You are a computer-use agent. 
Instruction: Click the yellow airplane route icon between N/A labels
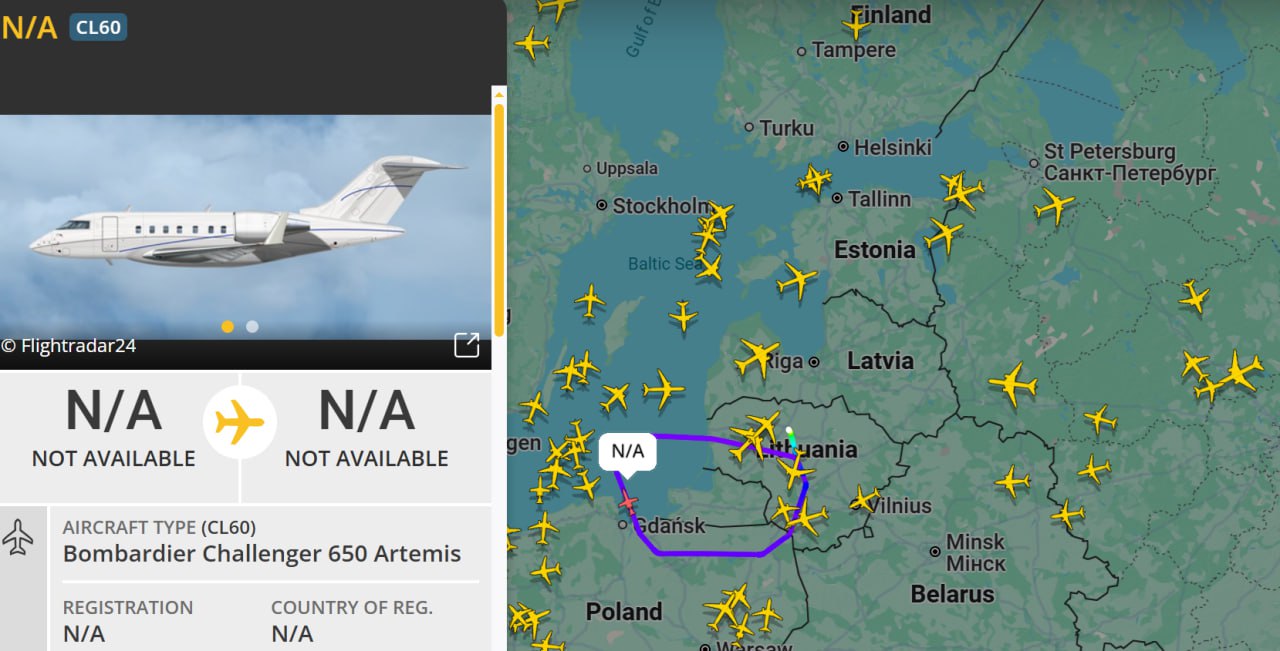[x=240, y=422]
